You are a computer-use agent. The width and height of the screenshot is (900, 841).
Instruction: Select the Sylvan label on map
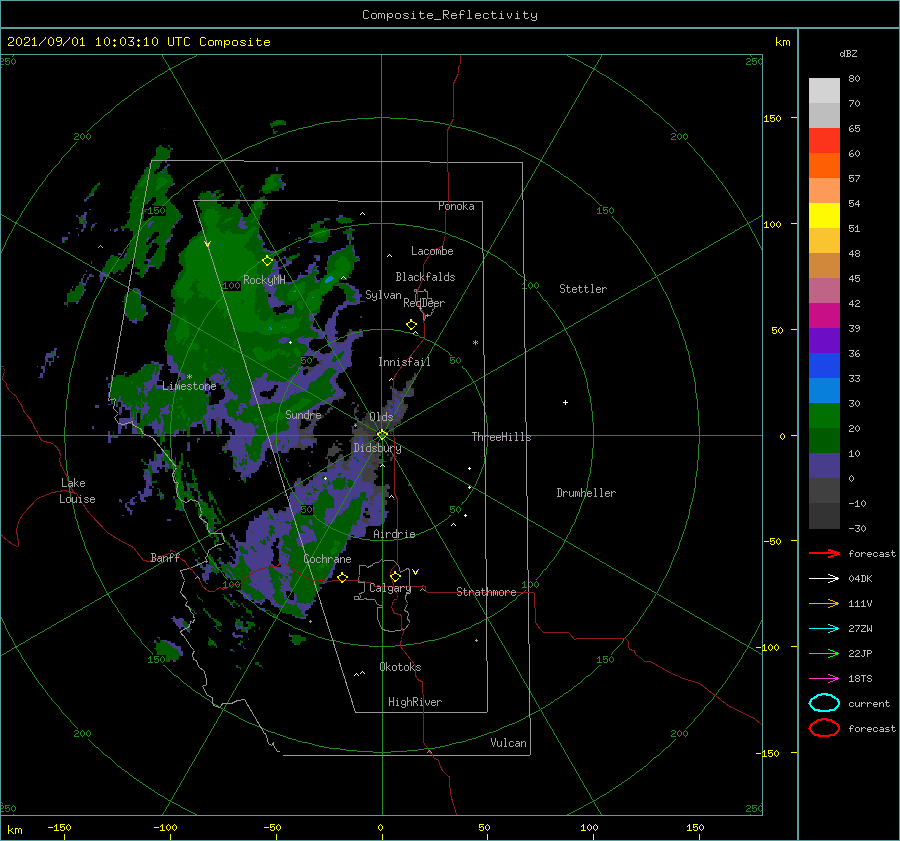(x=383, y=295)
